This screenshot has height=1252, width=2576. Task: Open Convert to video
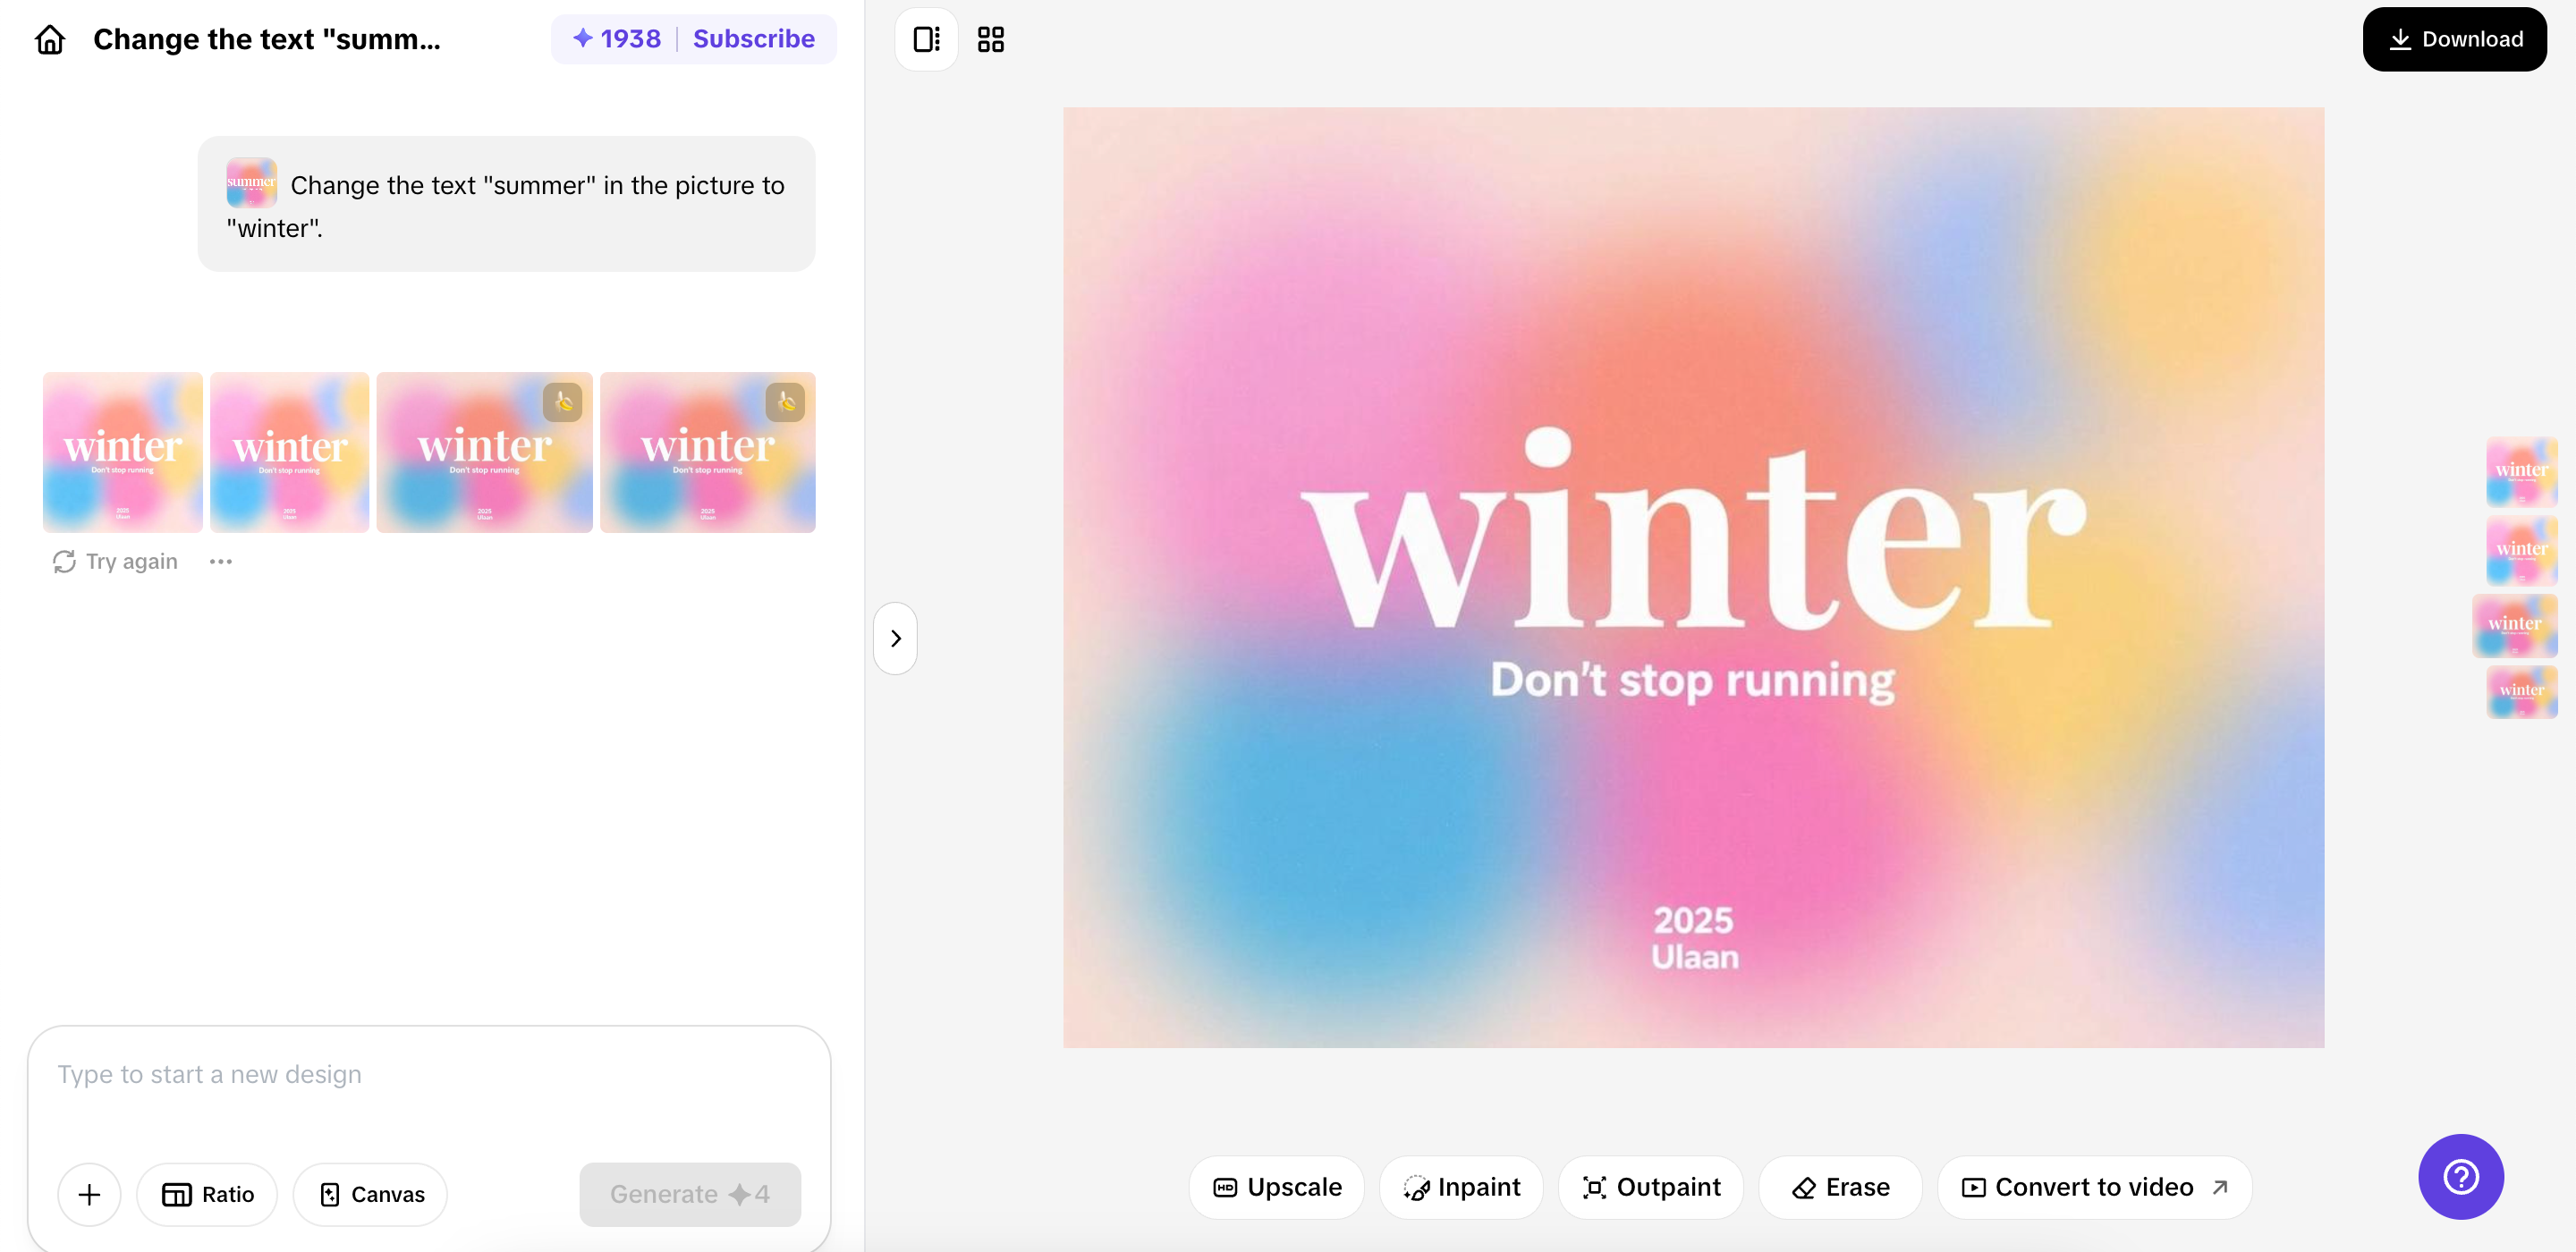tap(2095, 1187)
